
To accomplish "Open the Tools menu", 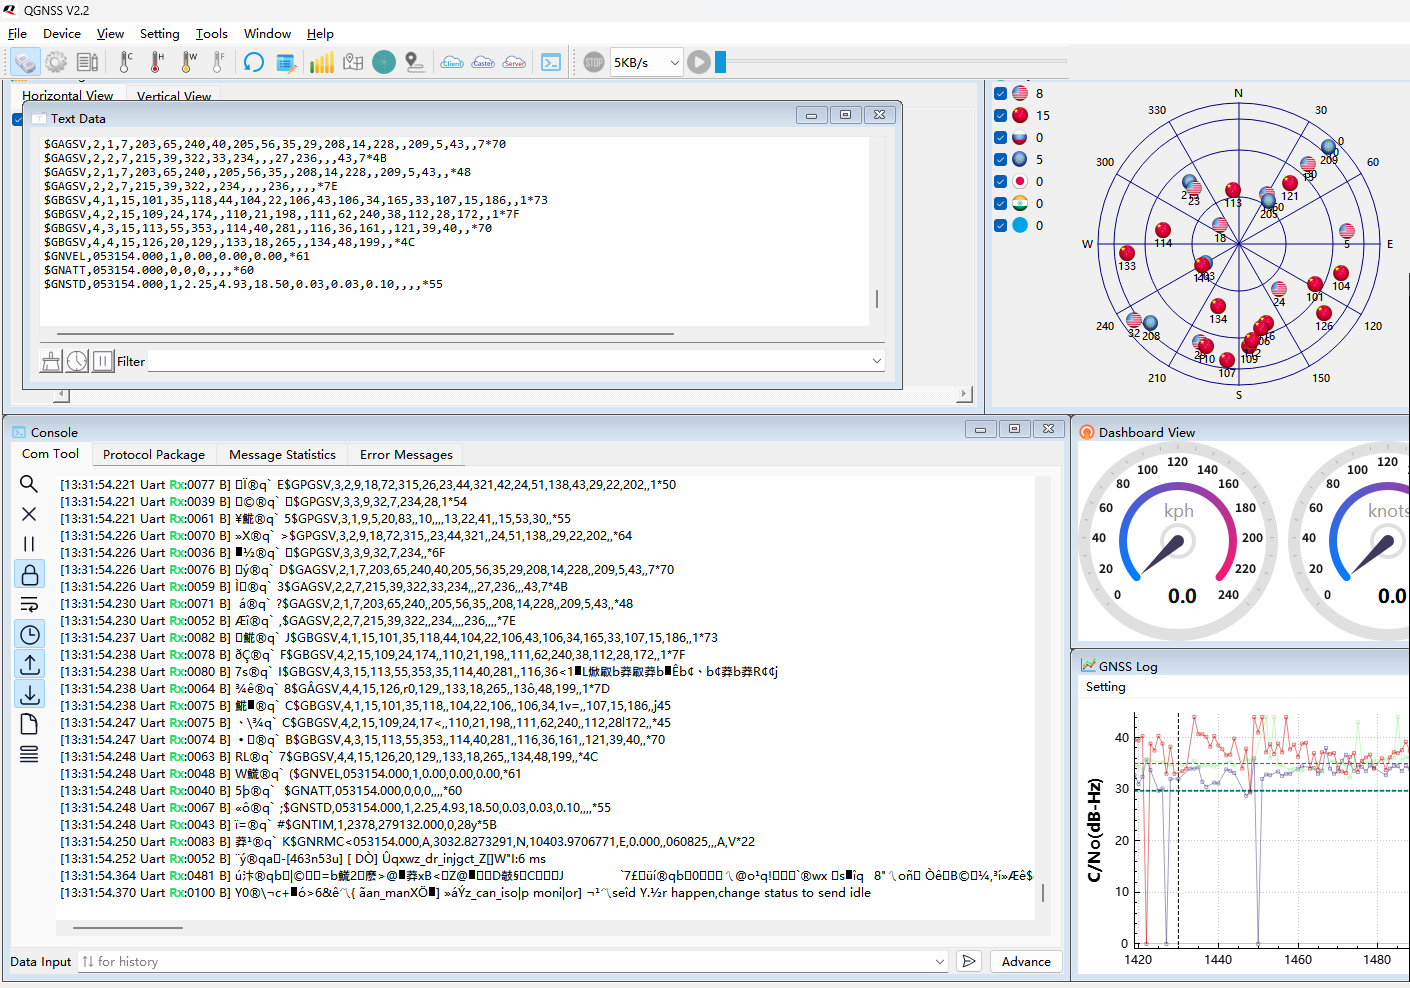I will tap(211, 34).
